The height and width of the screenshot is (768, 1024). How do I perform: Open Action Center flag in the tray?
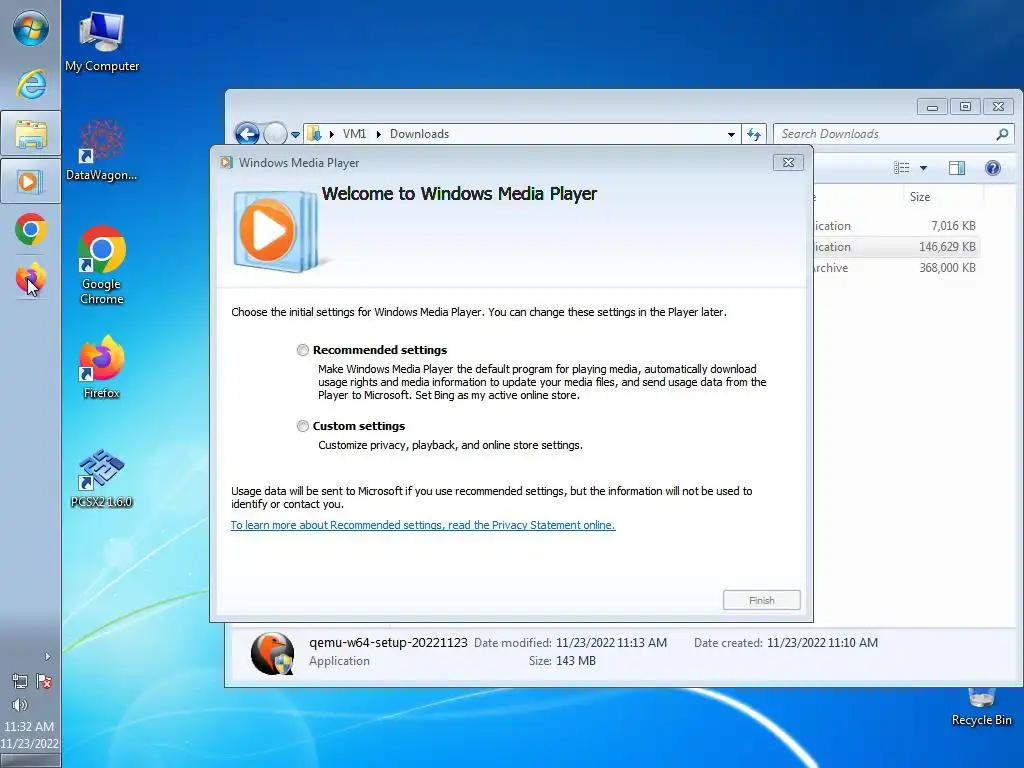[44, 681]
